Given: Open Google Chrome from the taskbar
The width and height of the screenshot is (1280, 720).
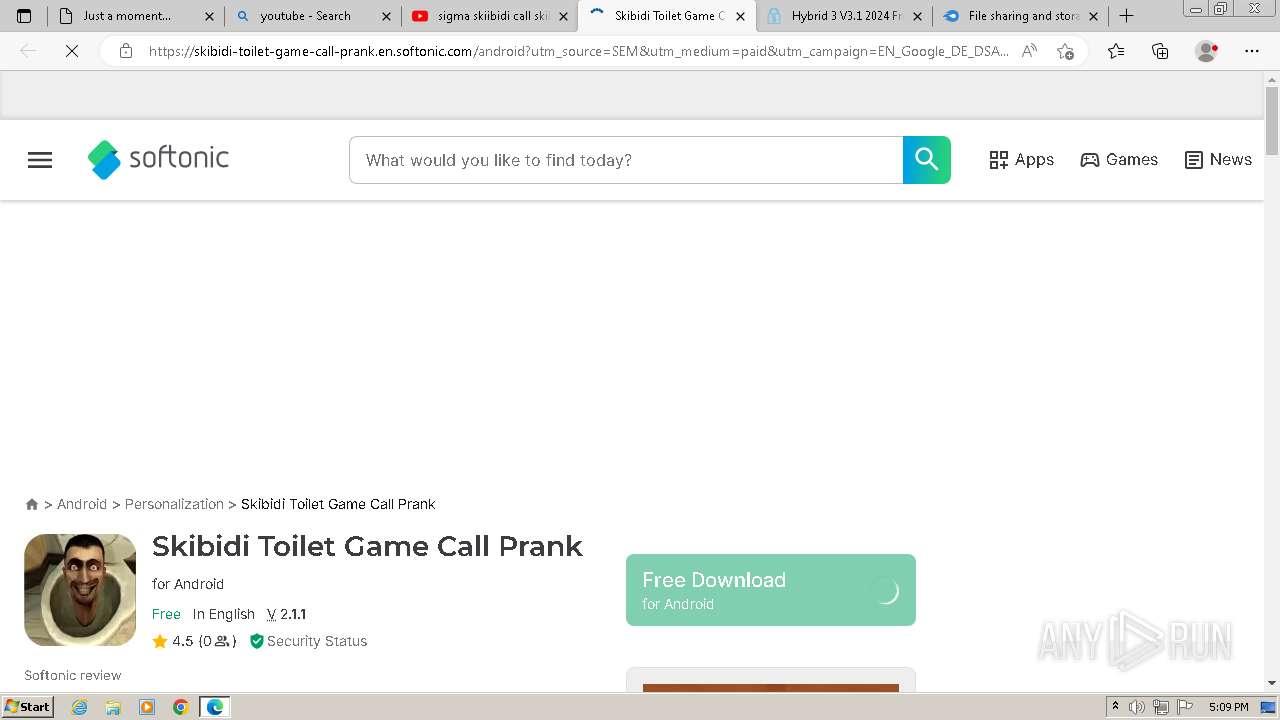Looking at the screenshot, I should (181, 707).
